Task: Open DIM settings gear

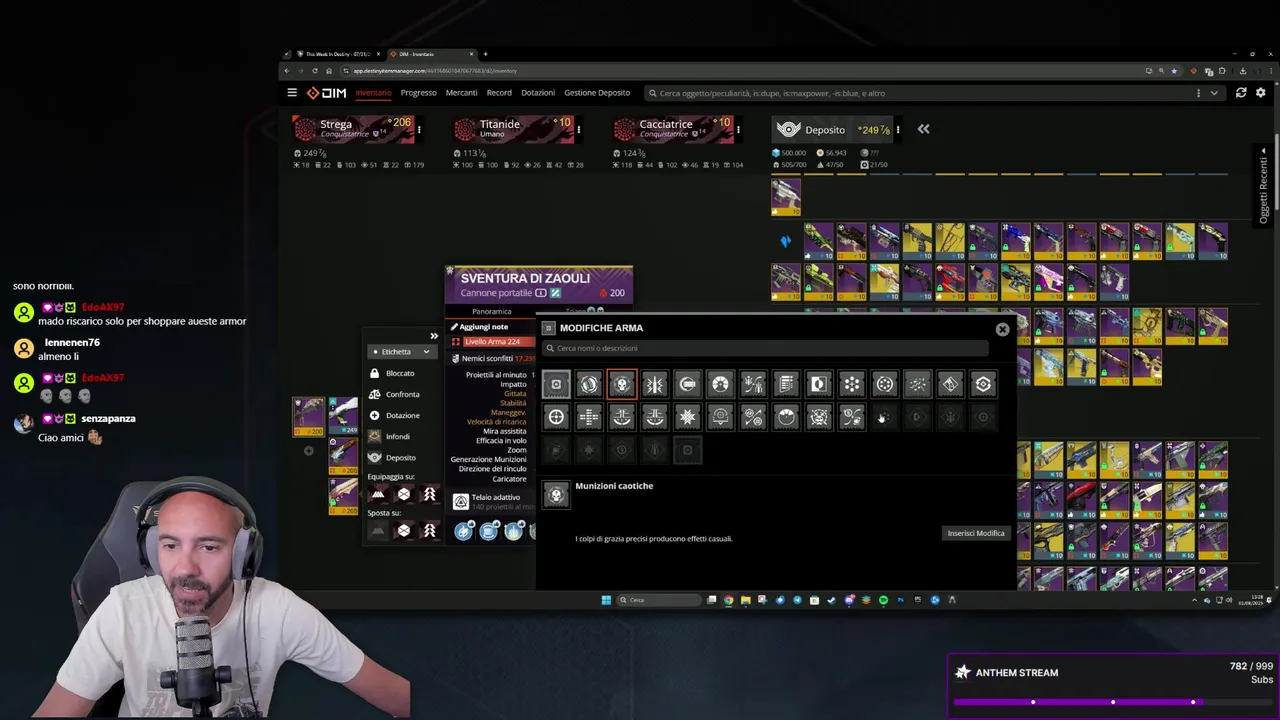Action: pos(1260,93)
